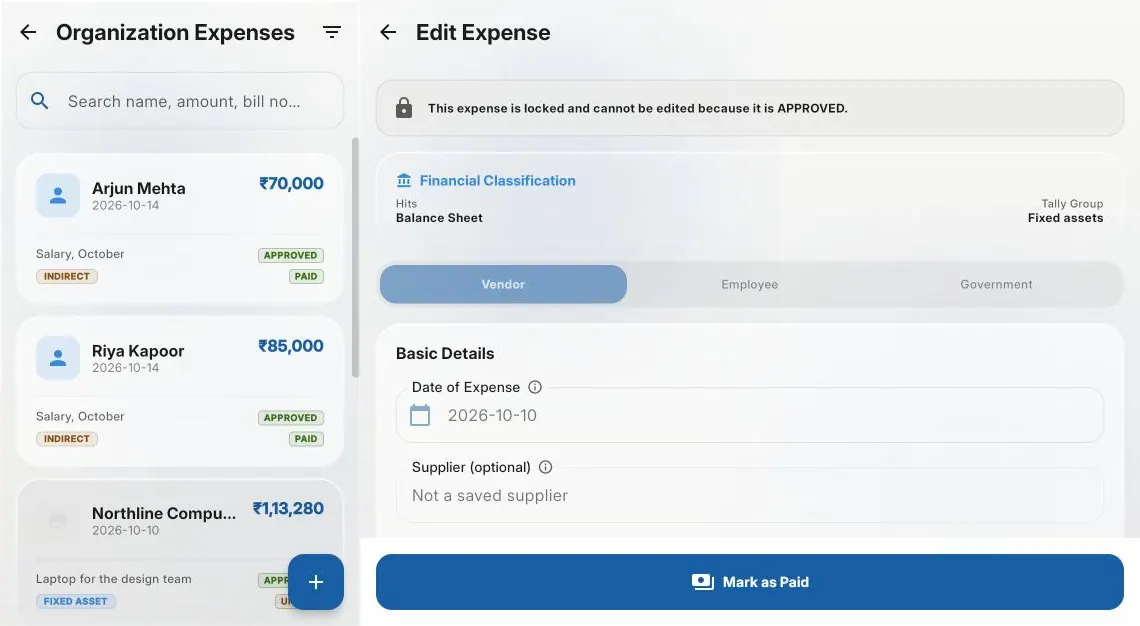The width and height of the screenshot is (1140, 626).
Task: Click the Date of Expense field
Action: pos(750,415)
